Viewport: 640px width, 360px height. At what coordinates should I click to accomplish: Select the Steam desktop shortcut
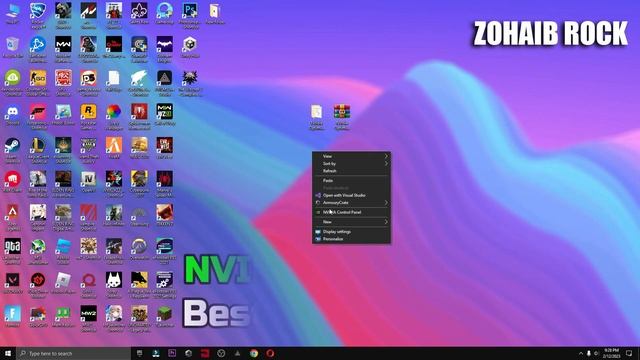(x=12, y=145)
